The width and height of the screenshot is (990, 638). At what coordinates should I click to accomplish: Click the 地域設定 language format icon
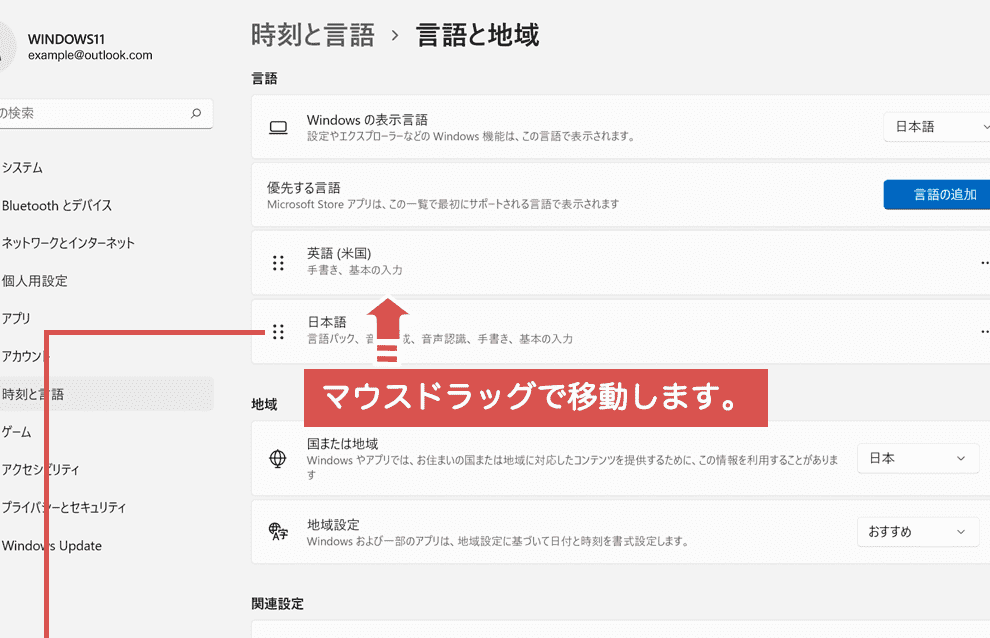(278, 532)
